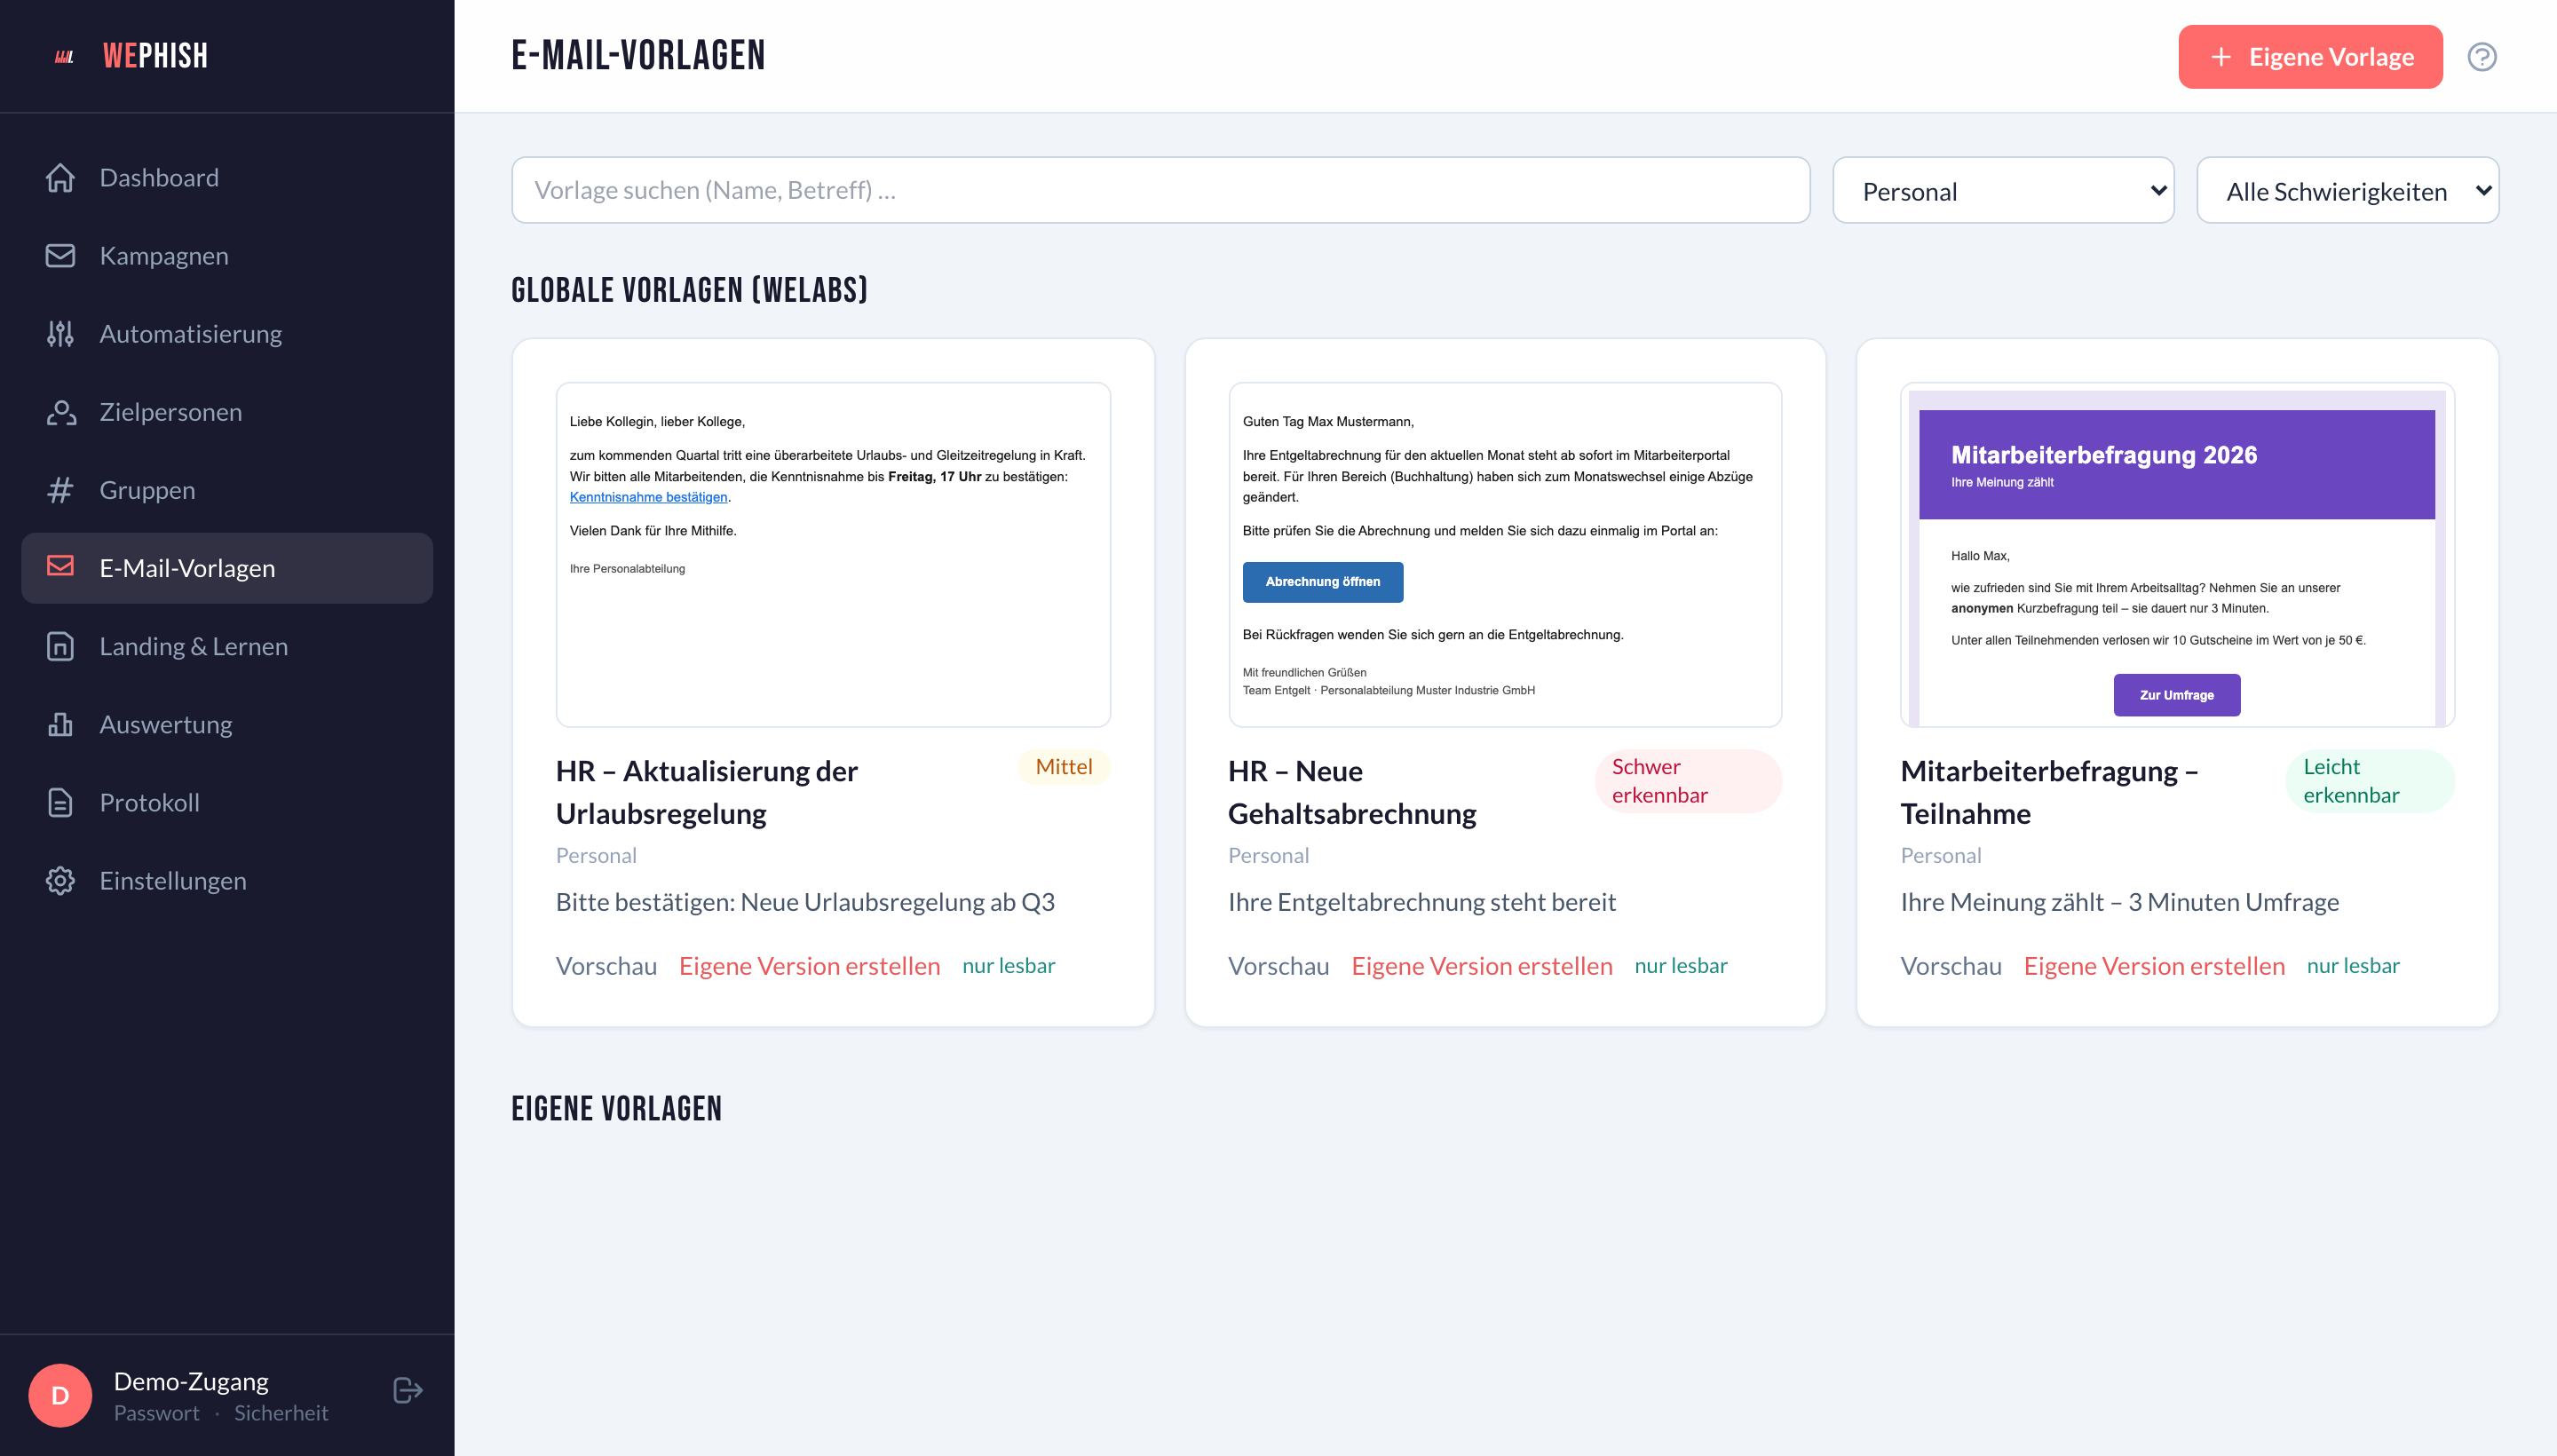The width and height of the screenshot is (2557, 1456).
Task: Click the HR – Aktualisierung der Urlaubsregelung title
Action: pyautogui.click(x=707, y=792)
